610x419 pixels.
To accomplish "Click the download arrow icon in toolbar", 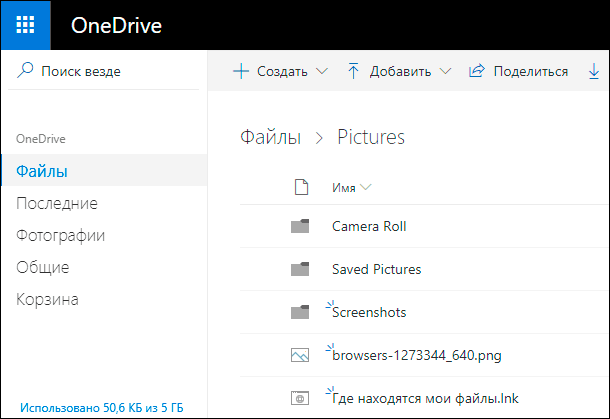I will point(594,72).
